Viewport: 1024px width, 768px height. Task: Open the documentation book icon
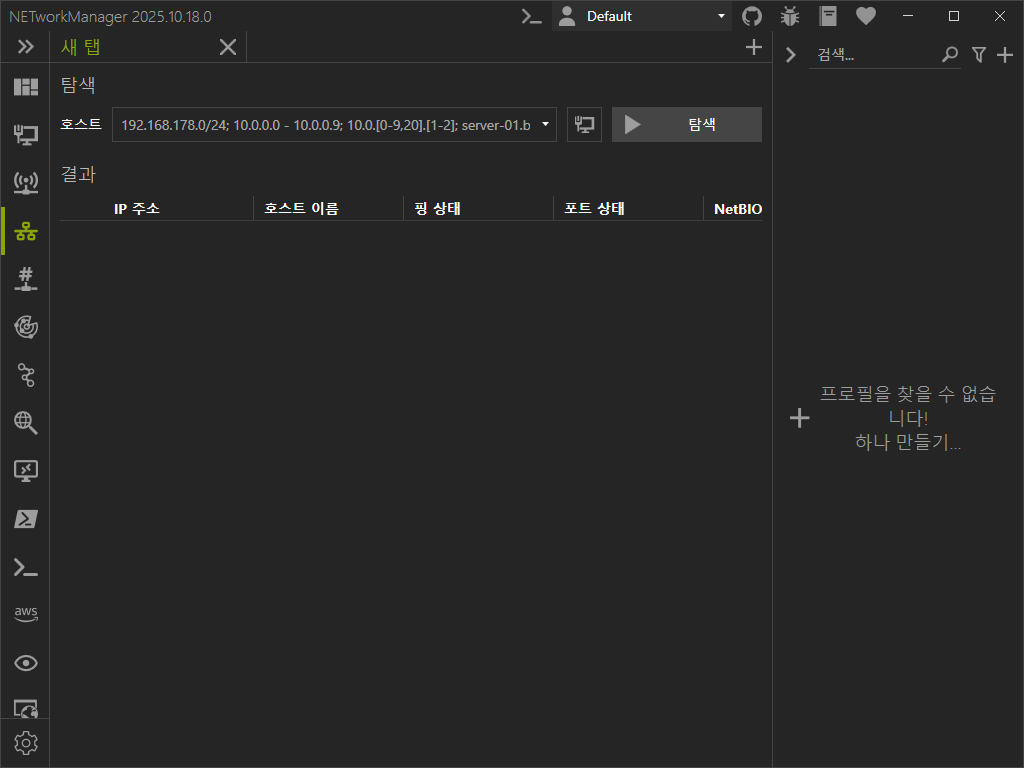point(828,16)
